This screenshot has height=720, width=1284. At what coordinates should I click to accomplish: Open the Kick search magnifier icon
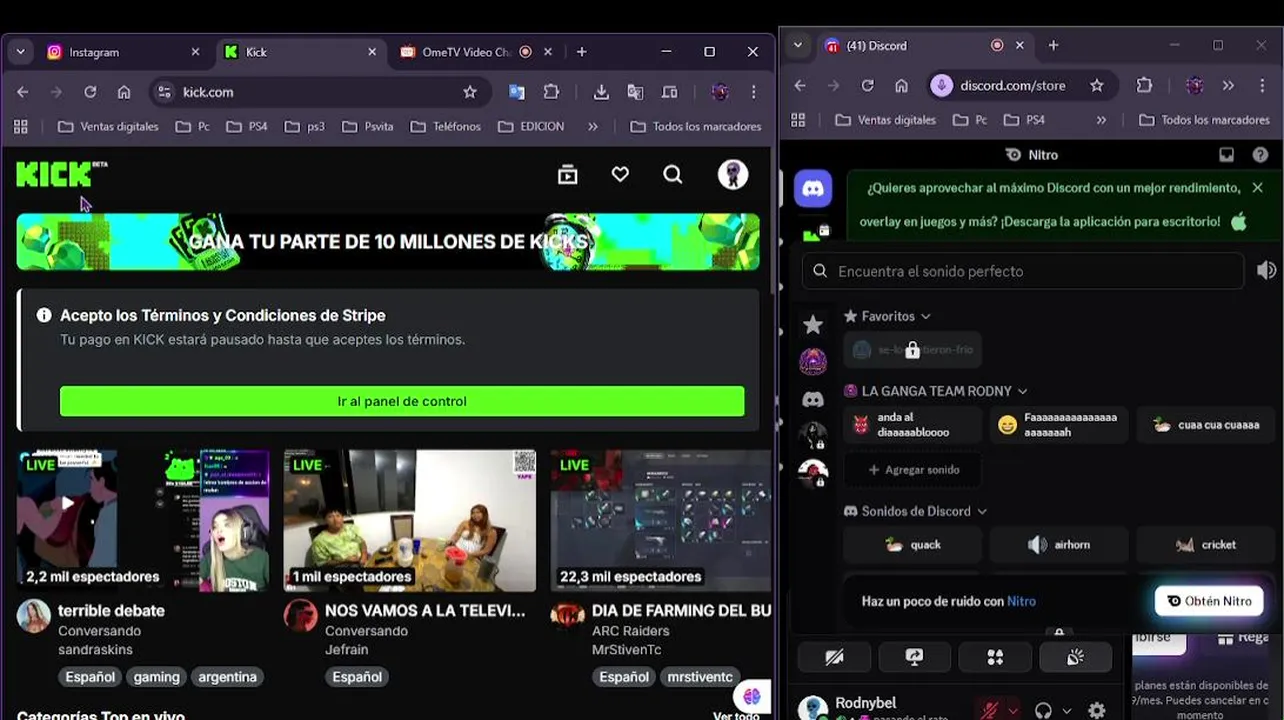[x=673, y=175]
